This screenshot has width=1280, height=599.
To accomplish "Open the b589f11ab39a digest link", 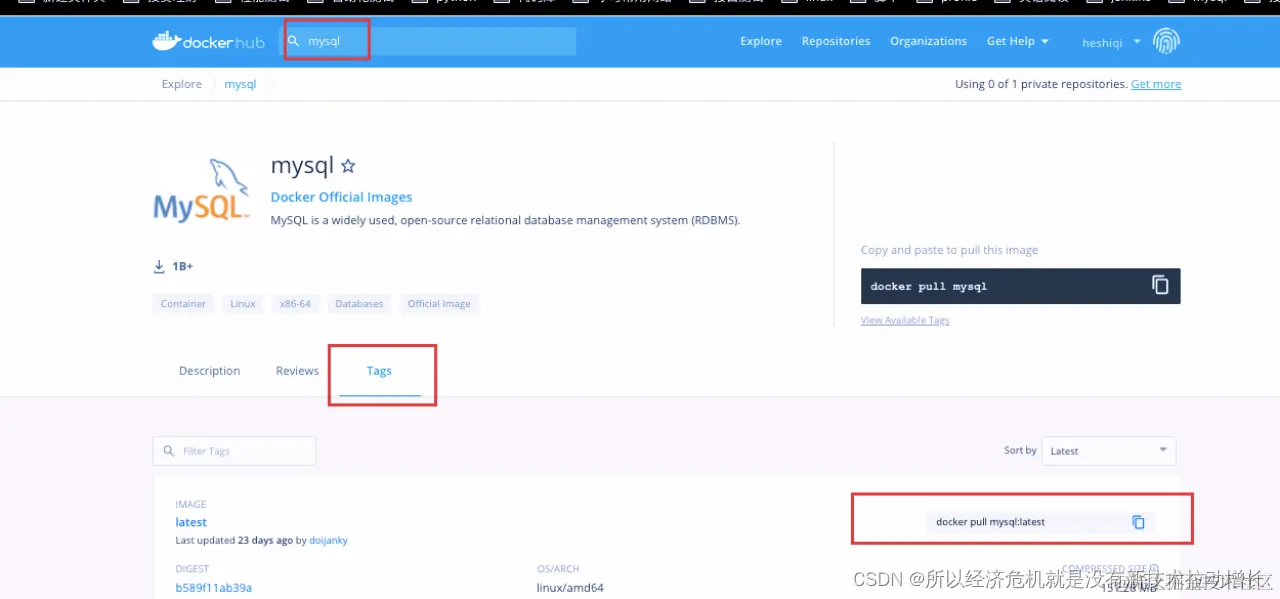I will (213, 588).
